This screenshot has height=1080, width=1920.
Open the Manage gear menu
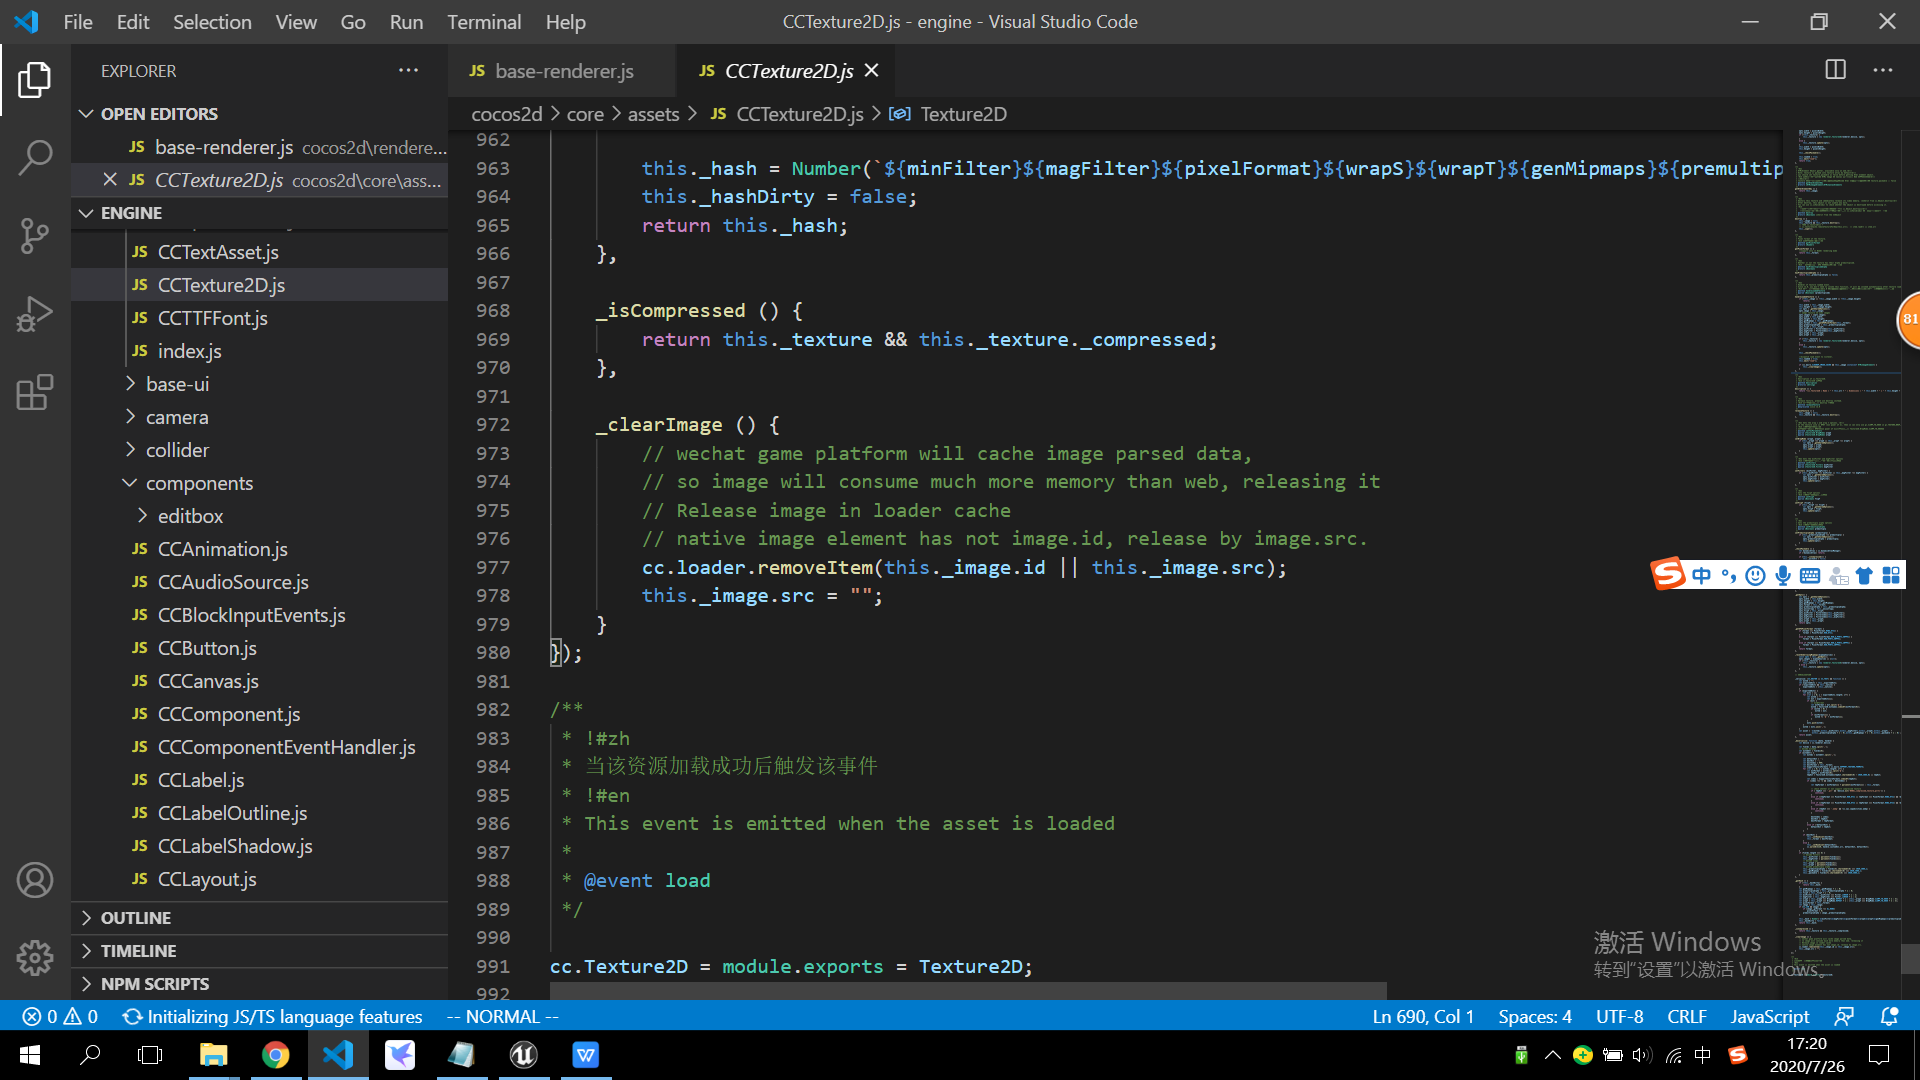tap(35, 958)
